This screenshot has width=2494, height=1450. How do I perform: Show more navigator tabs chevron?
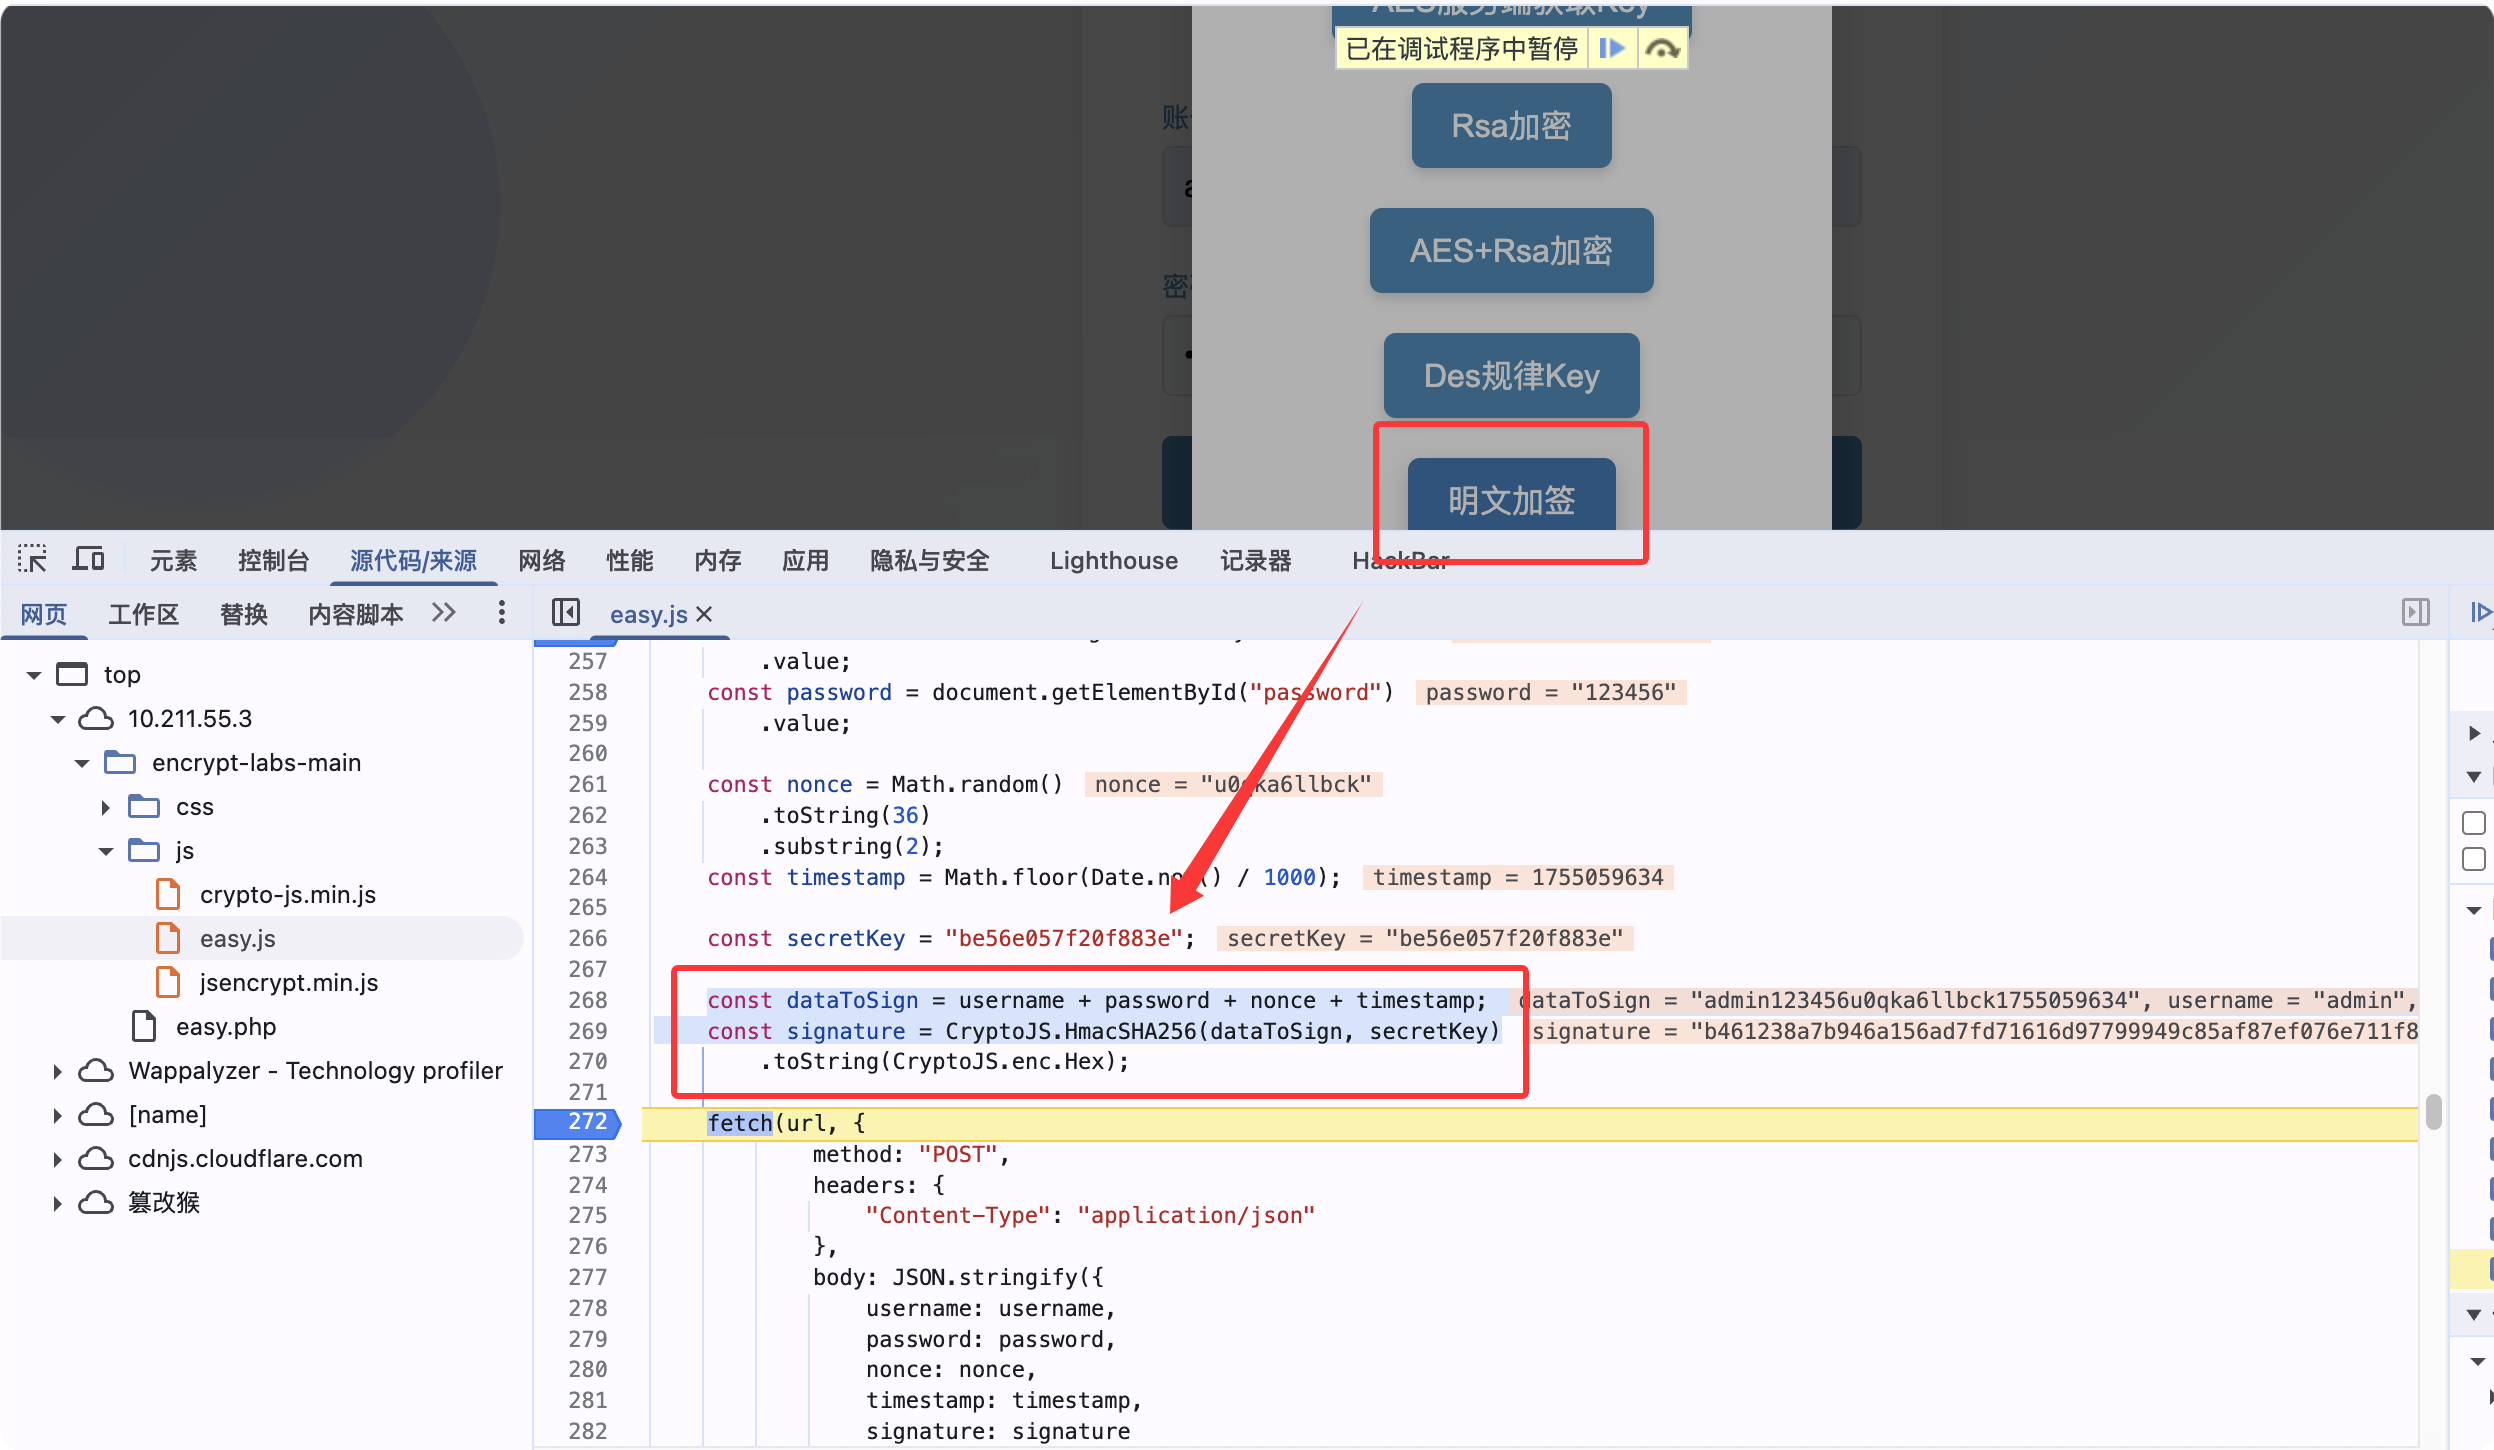[444, 612]
